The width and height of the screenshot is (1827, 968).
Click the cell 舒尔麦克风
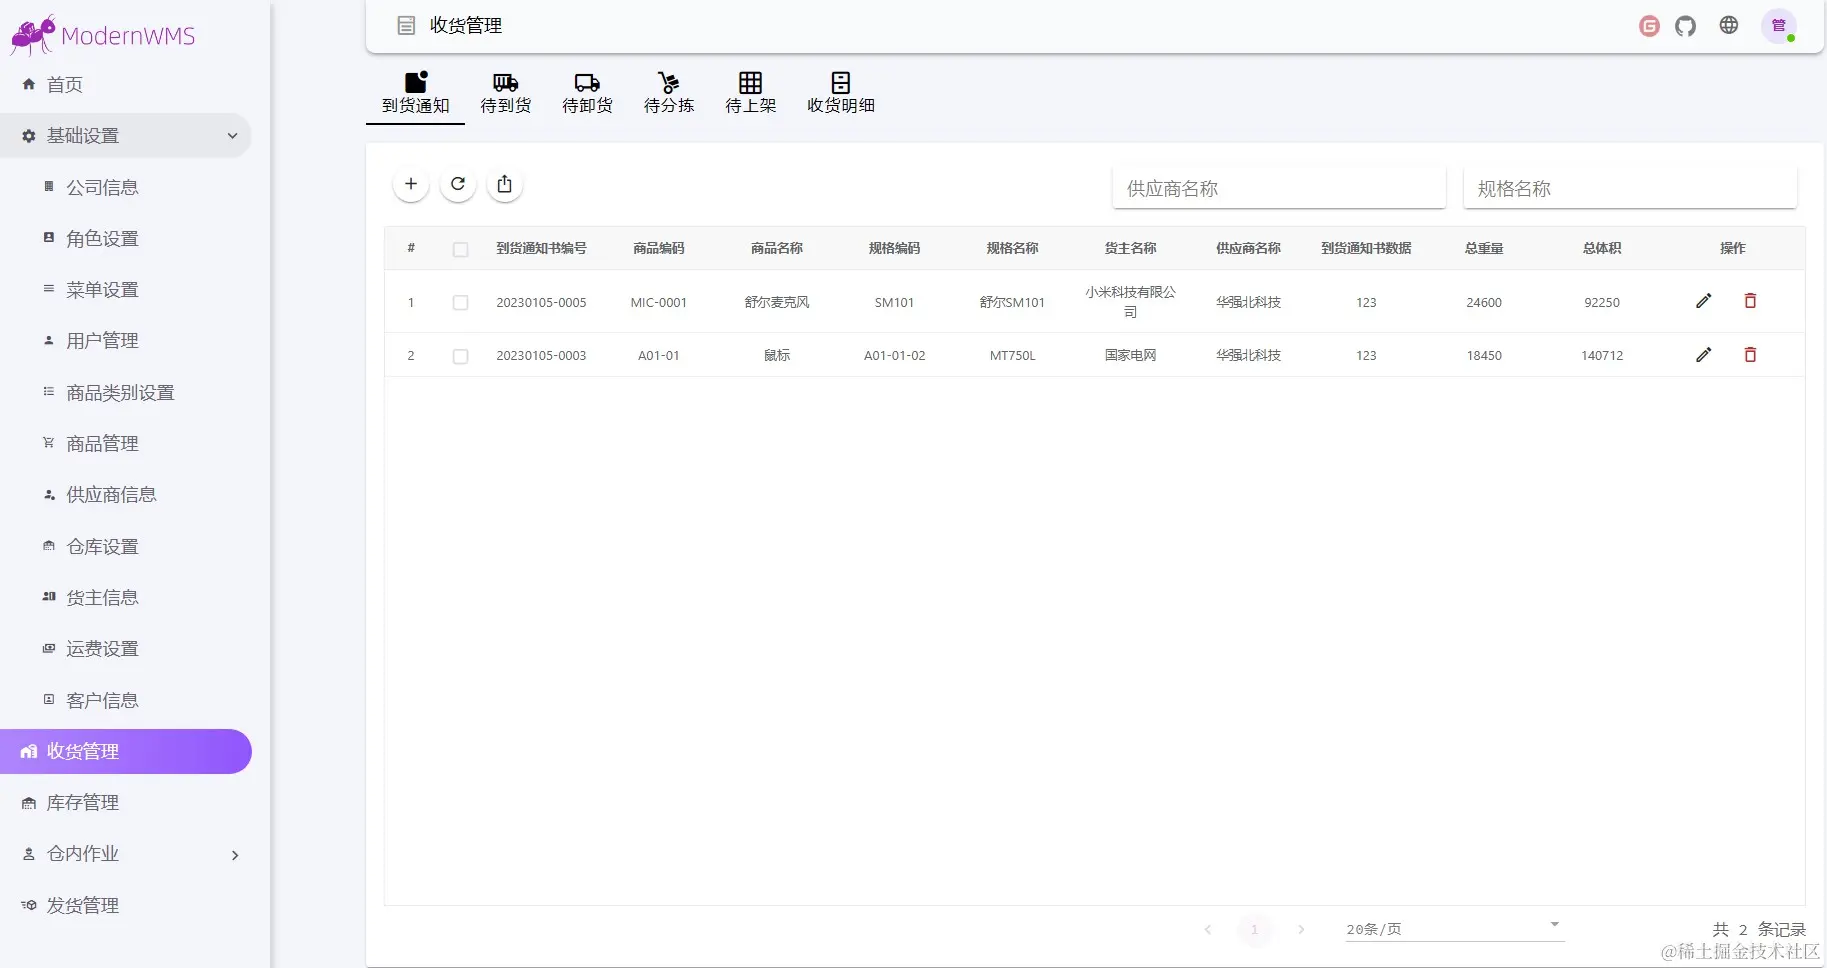click(x=777, y=302)
